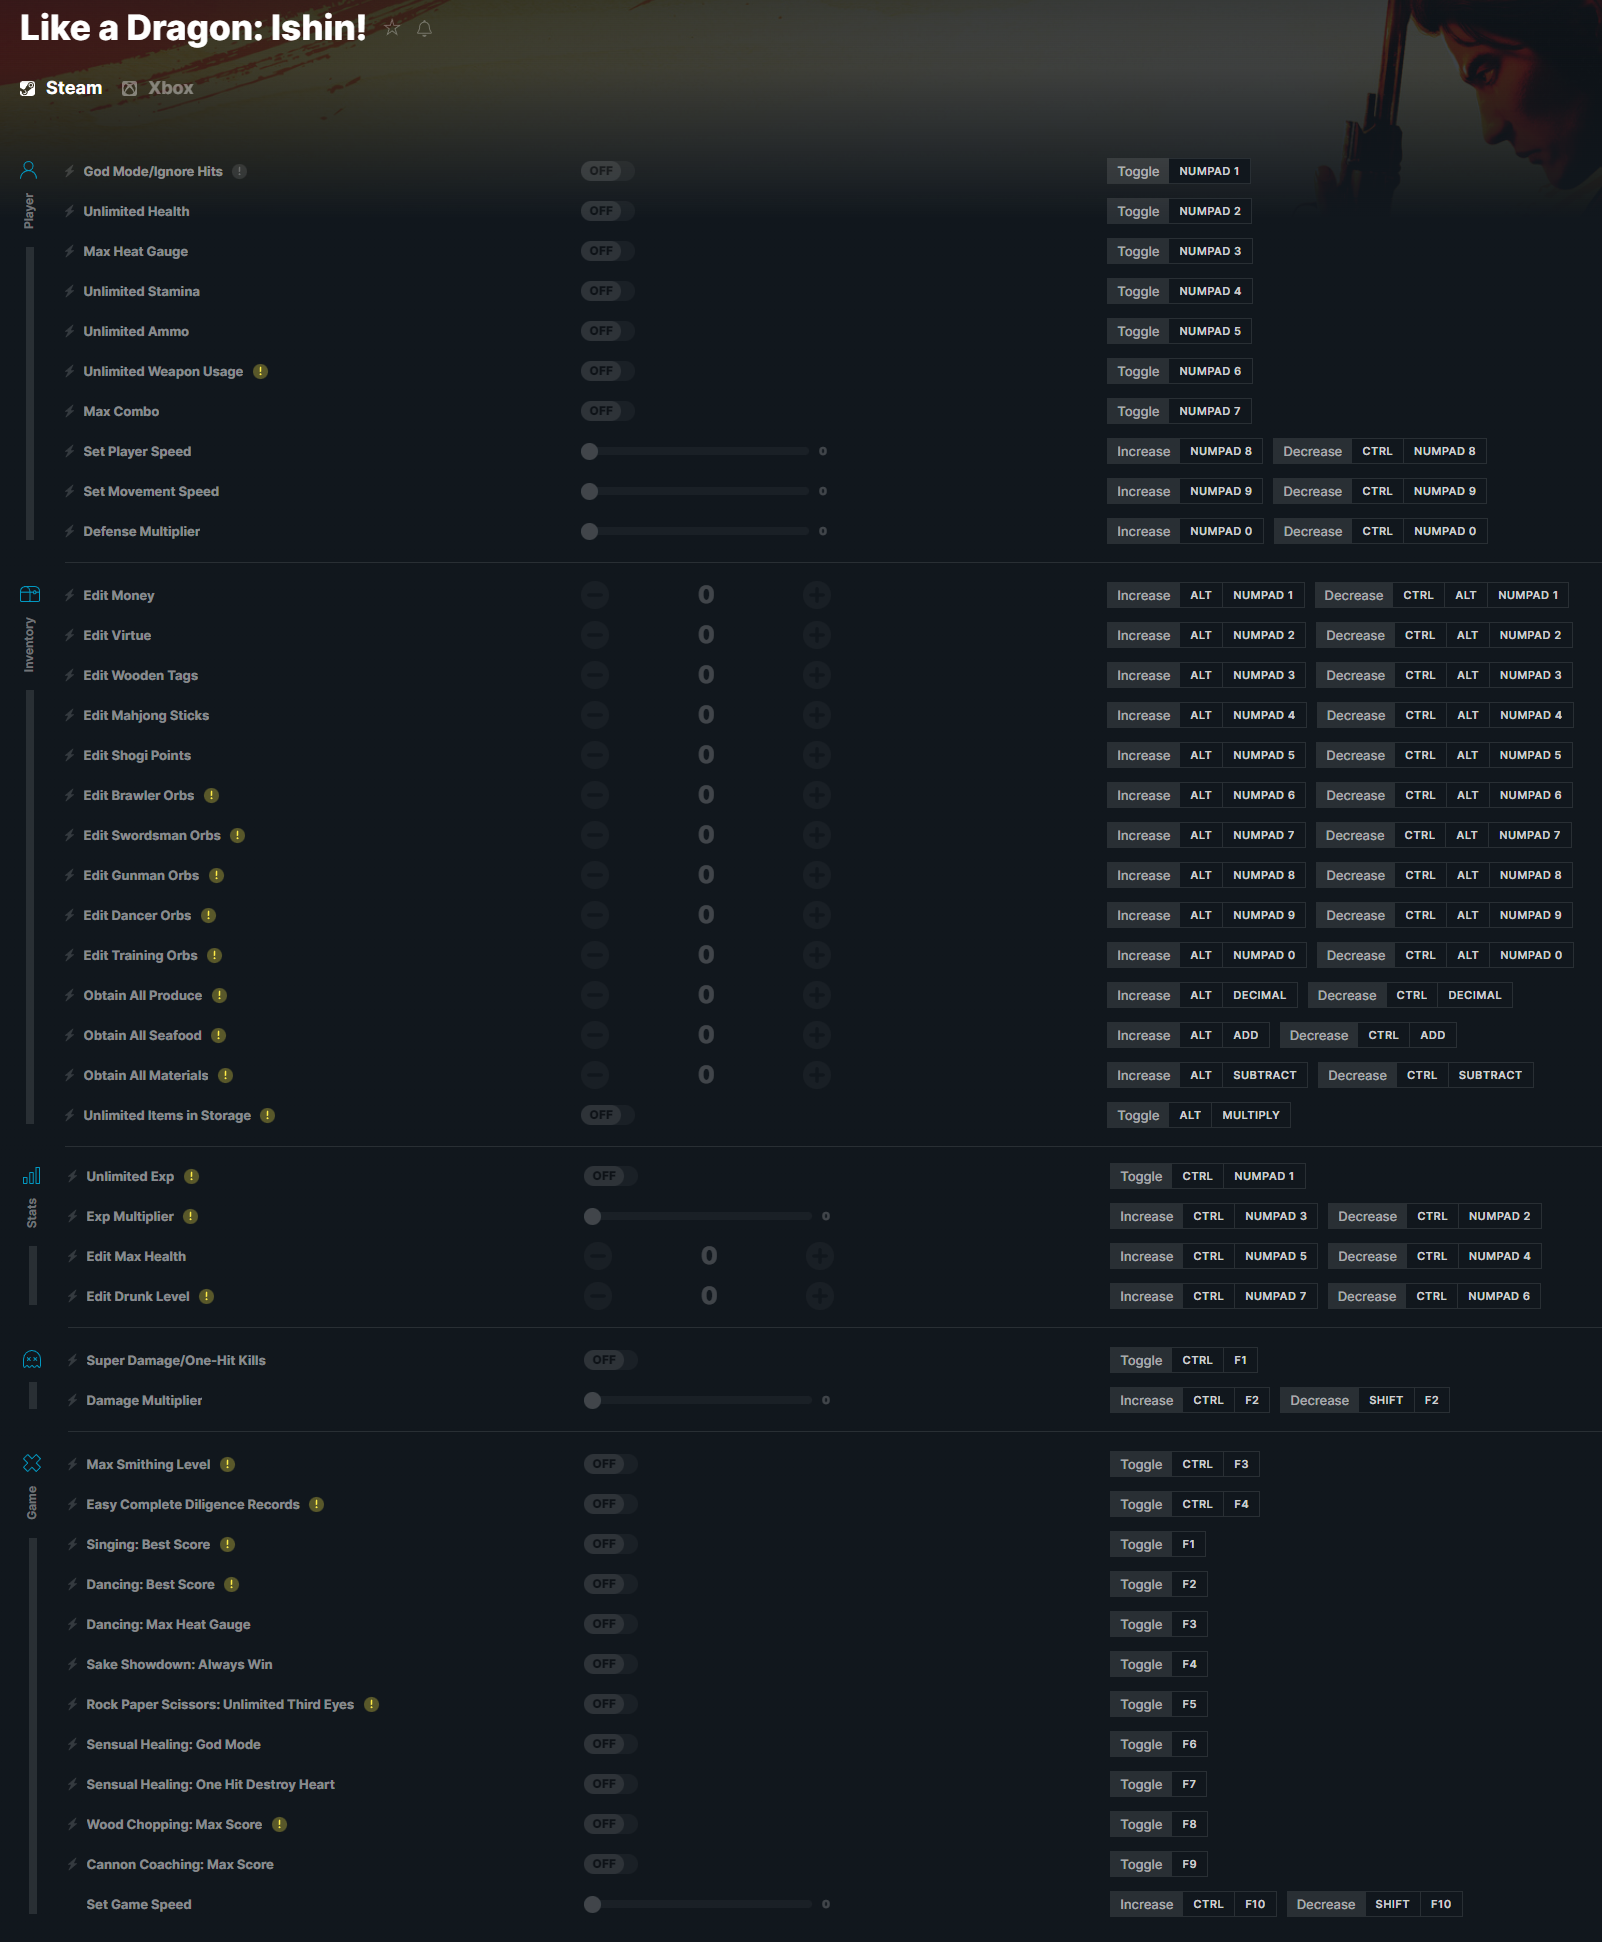Click the warning icon beside Unlimited Exp

[x=191, y=1176]
